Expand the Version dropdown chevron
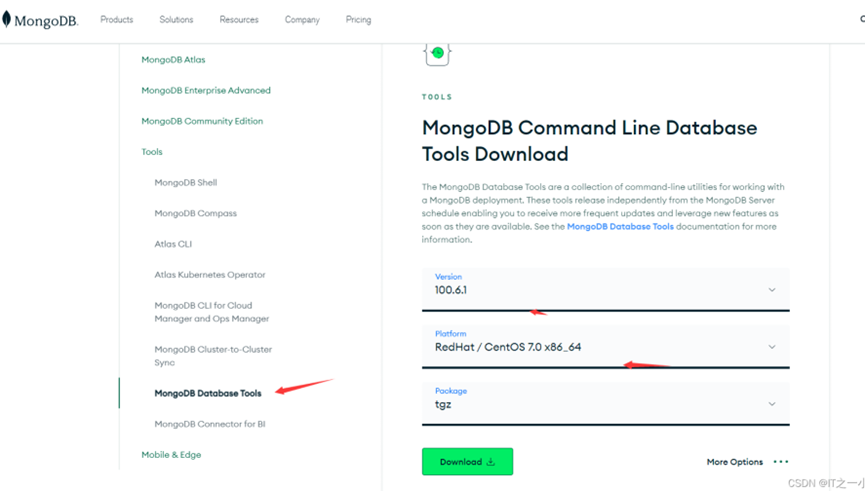The image size is (865, 491). pyautogui.click(x=772, y=290)
